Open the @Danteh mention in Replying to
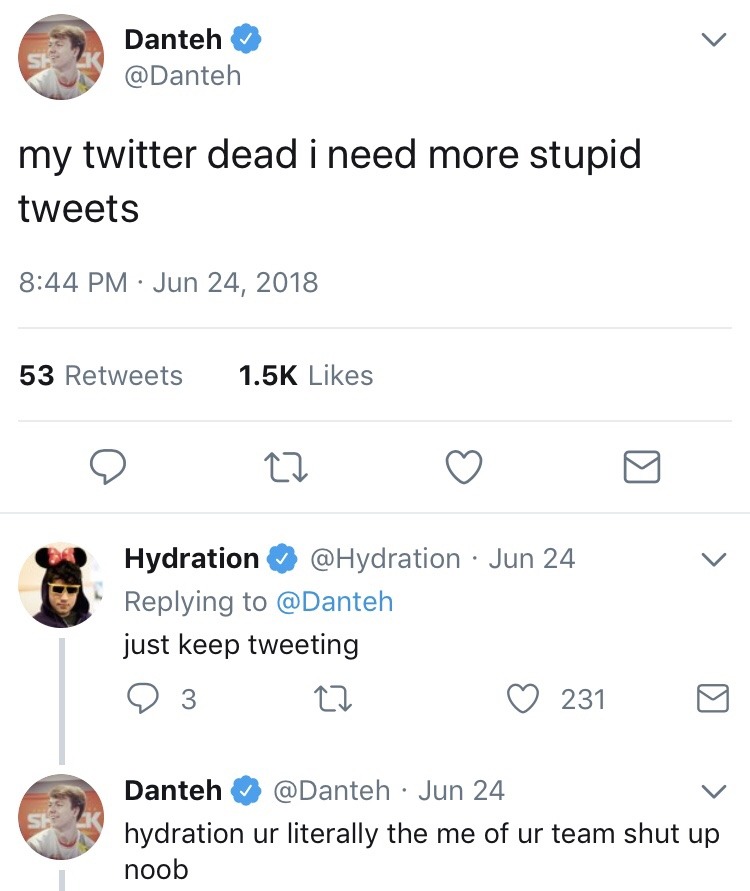This screenshot has width=750, height=891. click(x=333, y=601)
